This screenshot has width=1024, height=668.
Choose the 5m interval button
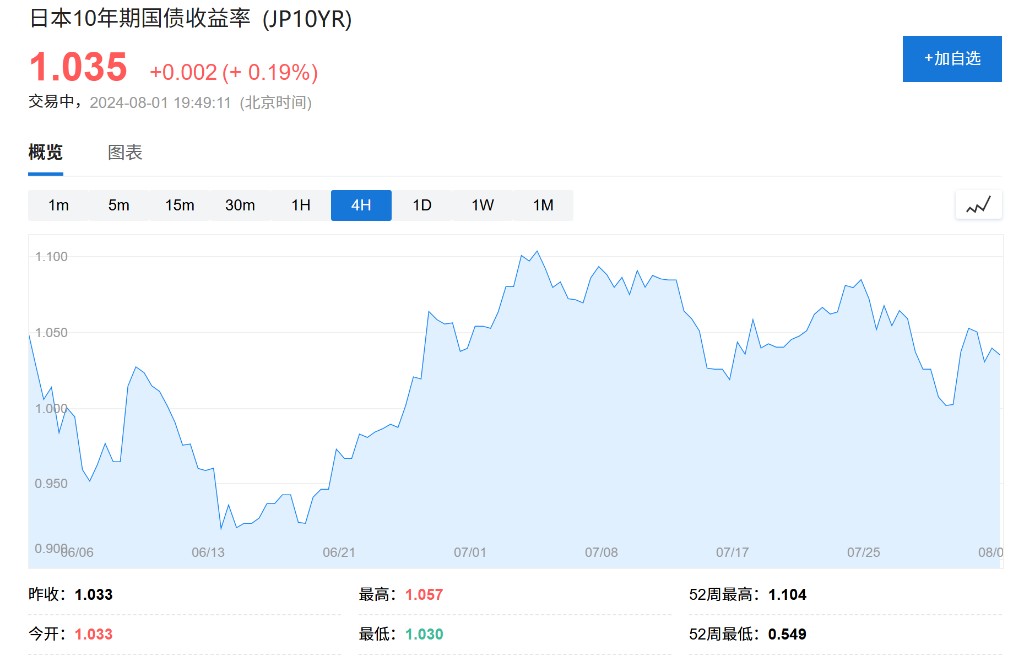pos(119,205)
